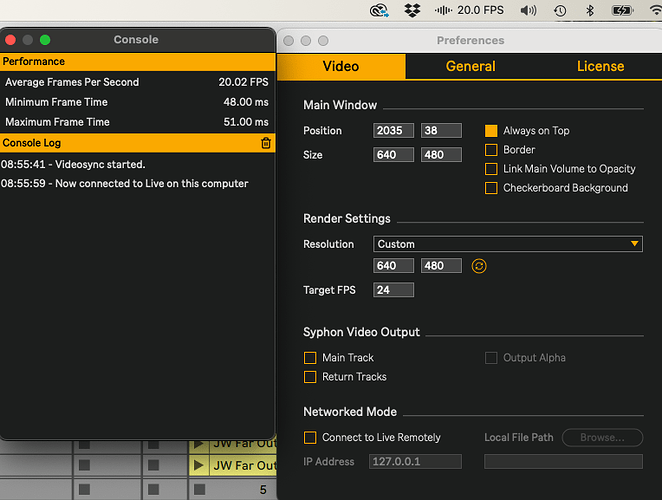Switch to the License tab
Image resolution: width=662 pixels, height=500 pixels.
600,66
